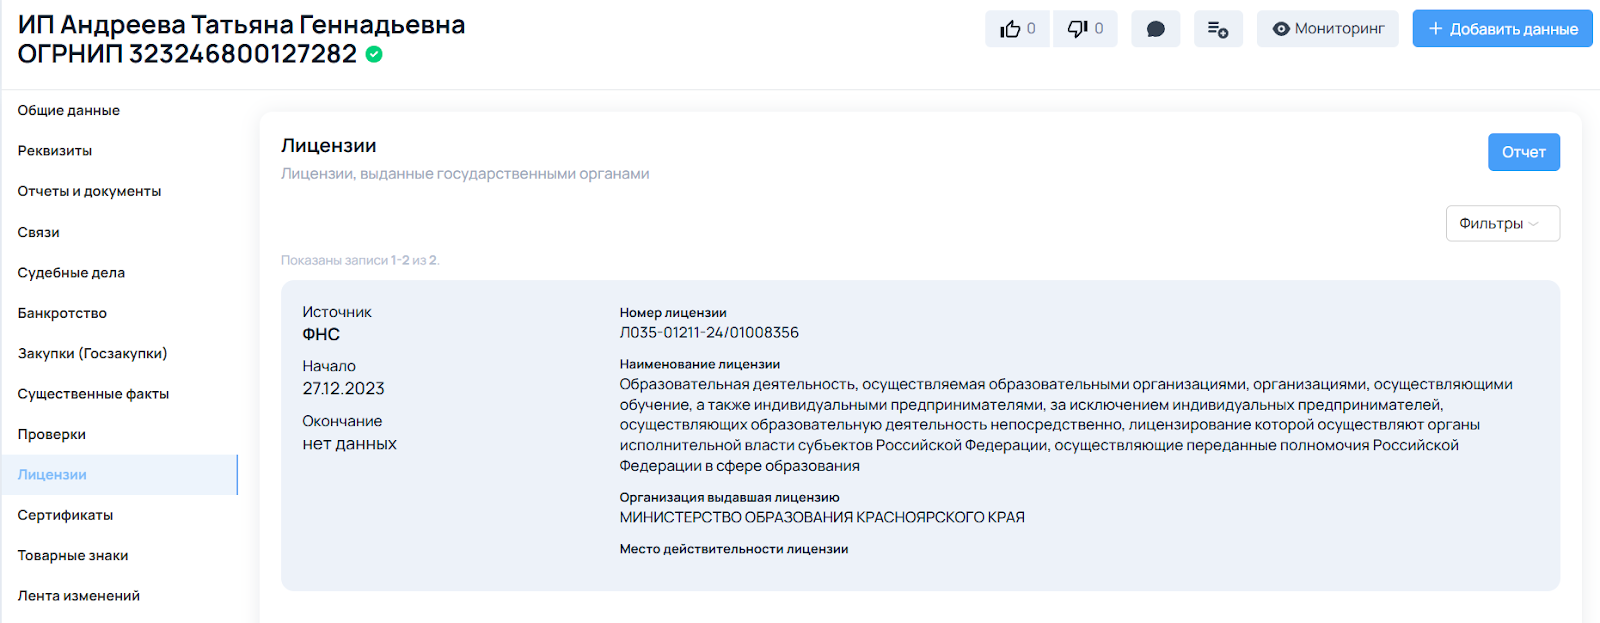Click the thumbs-down dislike button

click(1085, 29)
